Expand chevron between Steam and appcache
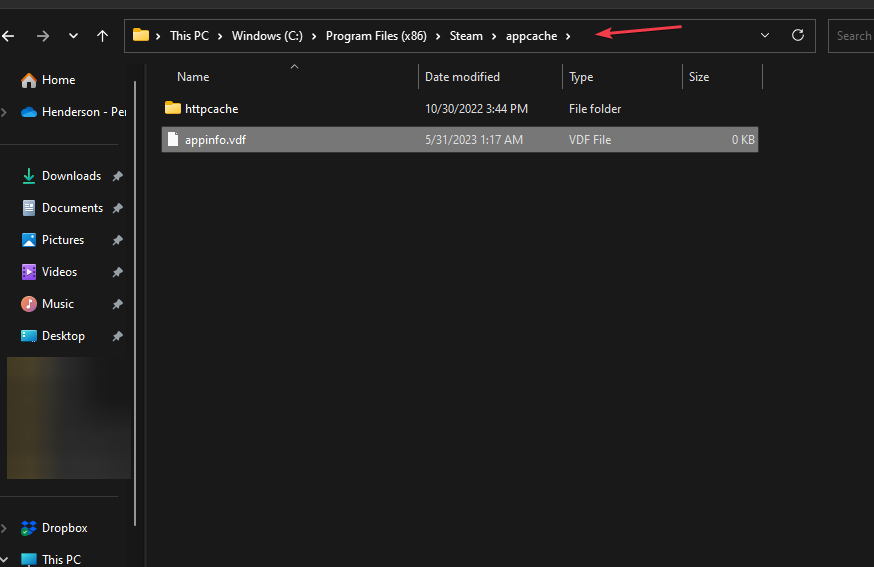This screenshot has width=874, height=567. point(494,36)
